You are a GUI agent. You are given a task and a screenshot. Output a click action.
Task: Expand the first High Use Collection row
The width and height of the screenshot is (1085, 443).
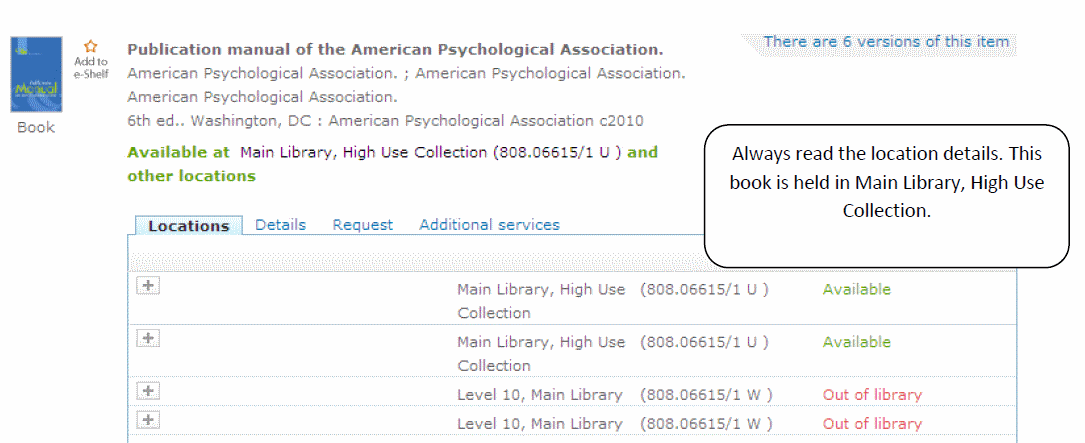(x=148, y=286)
